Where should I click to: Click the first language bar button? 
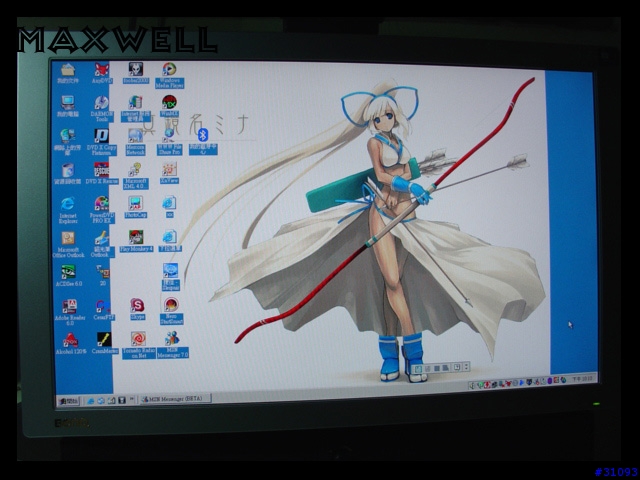pyautogui.click(x=418, y=369)
